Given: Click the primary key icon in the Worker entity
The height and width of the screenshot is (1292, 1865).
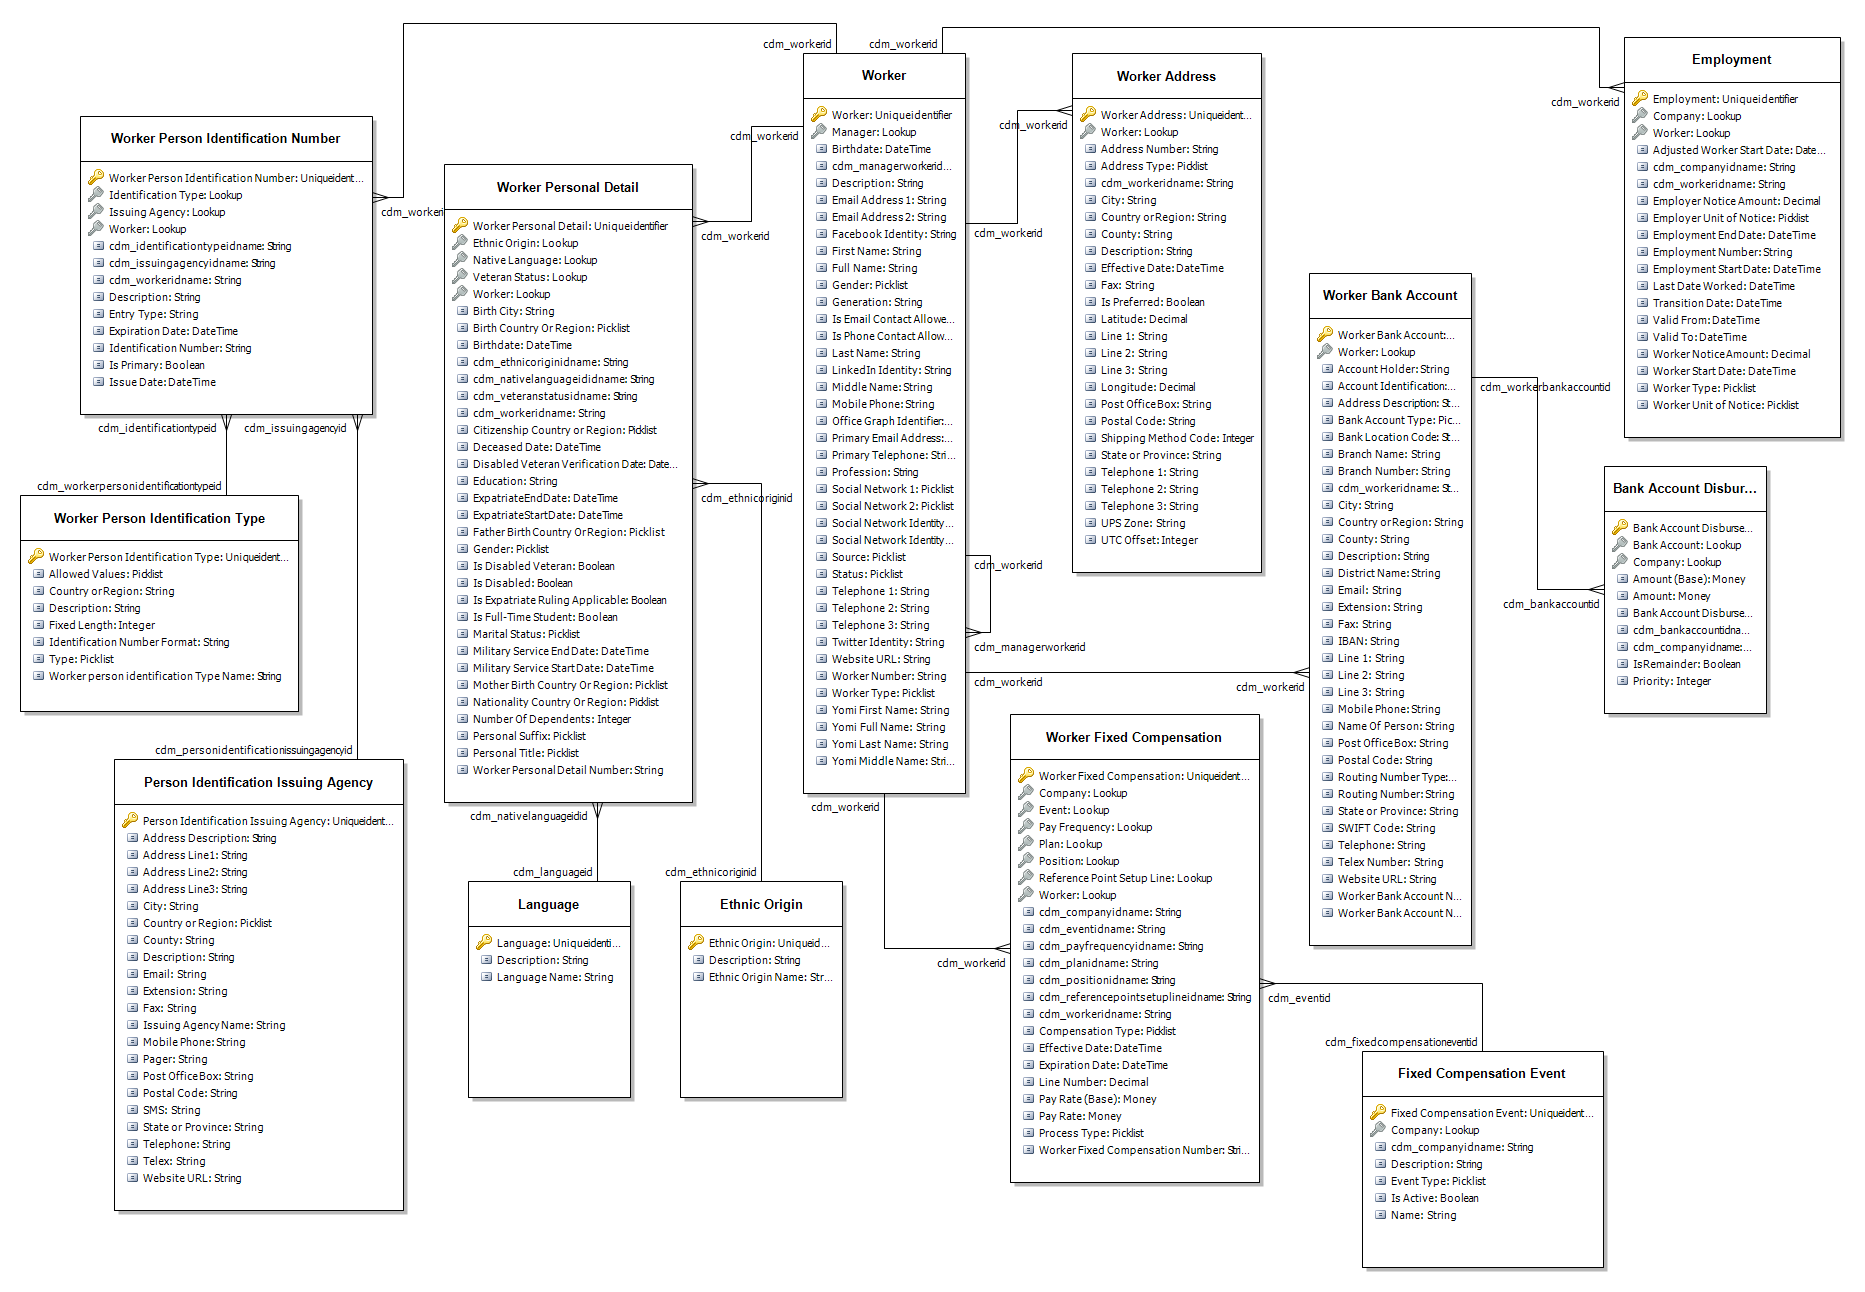Looking at the screenshot, I should [x=819, y=114].
